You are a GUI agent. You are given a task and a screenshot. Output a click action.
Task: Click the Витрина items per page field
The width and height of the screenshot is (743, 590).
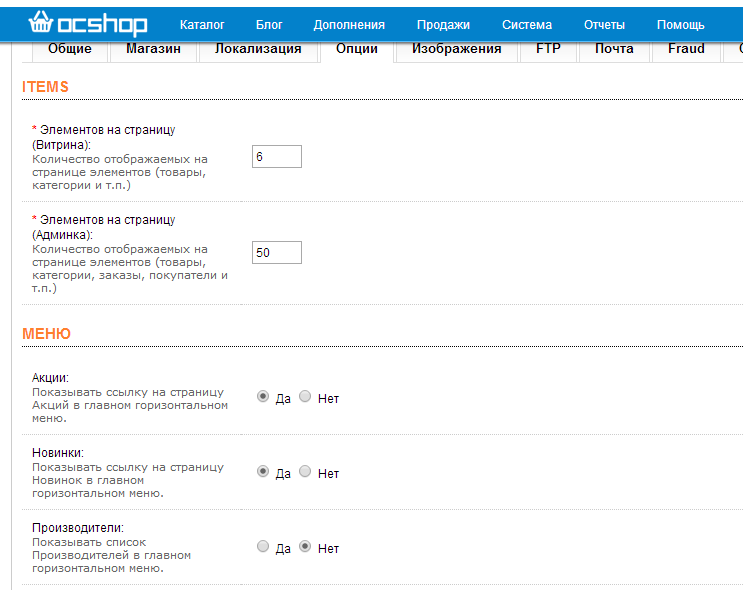(x=277, y=157)
